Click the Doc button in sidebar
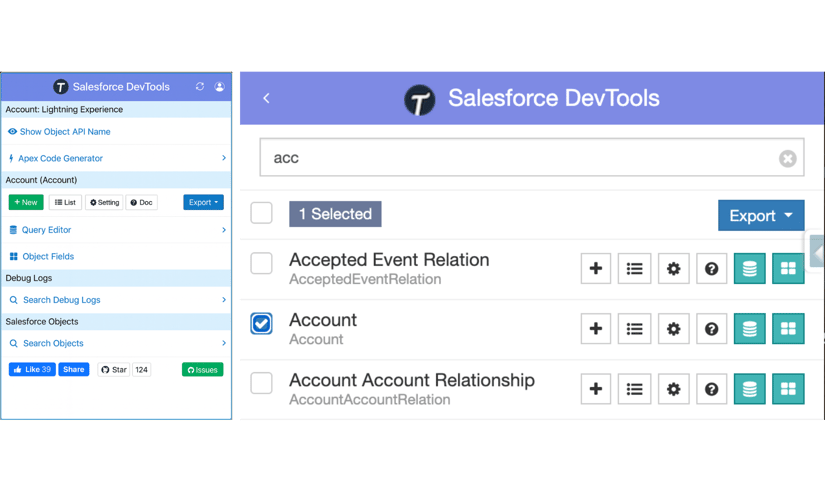Viewport: 825px width, 492px height. (142, 202)
